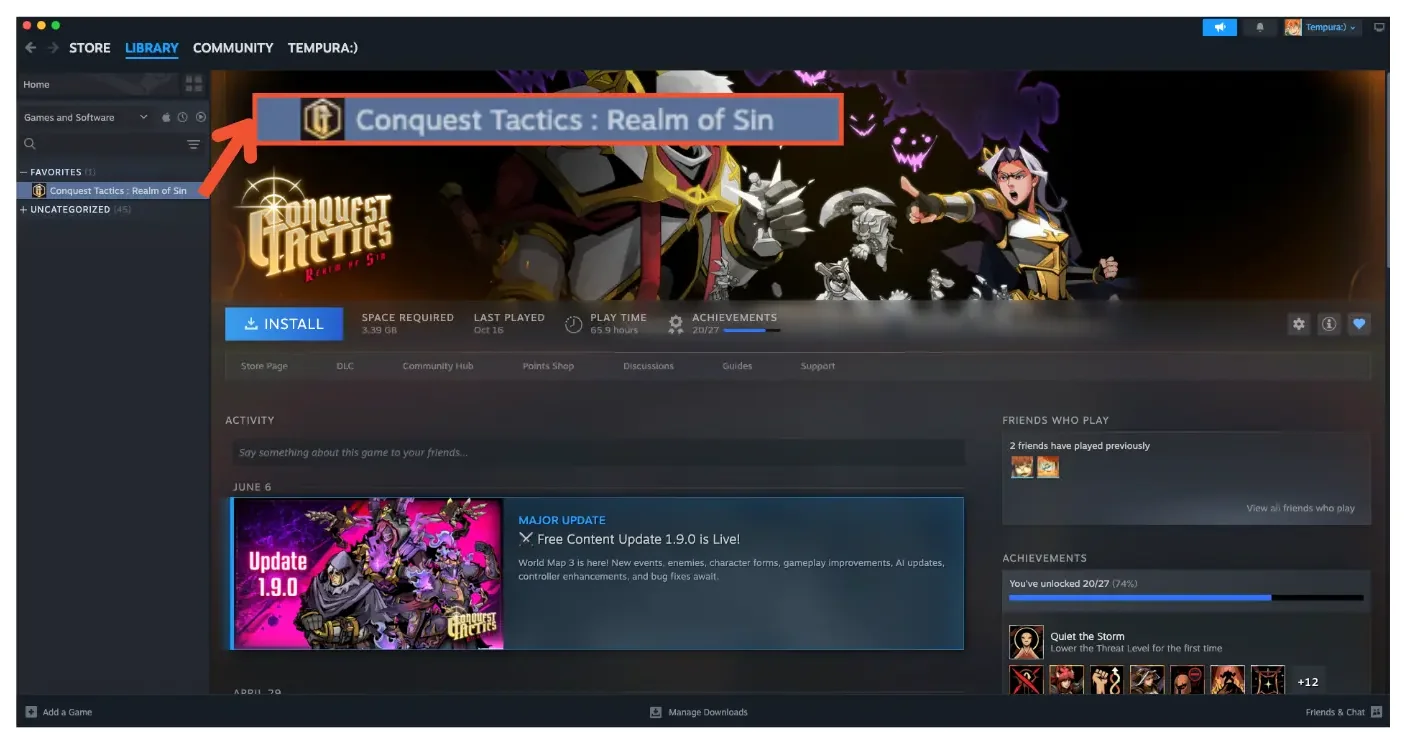Click the play time clock icon
Screen dimensions: 1406x744
[x=574, y=324]
